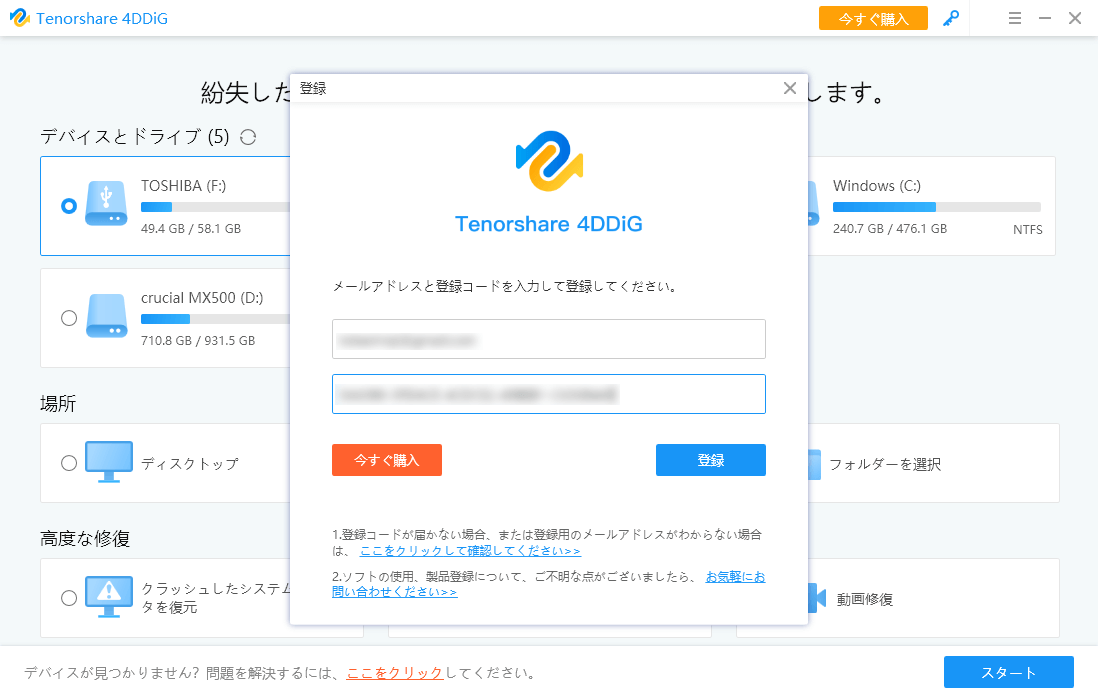Click the folder icon beside フォルダーを選択

814,464
